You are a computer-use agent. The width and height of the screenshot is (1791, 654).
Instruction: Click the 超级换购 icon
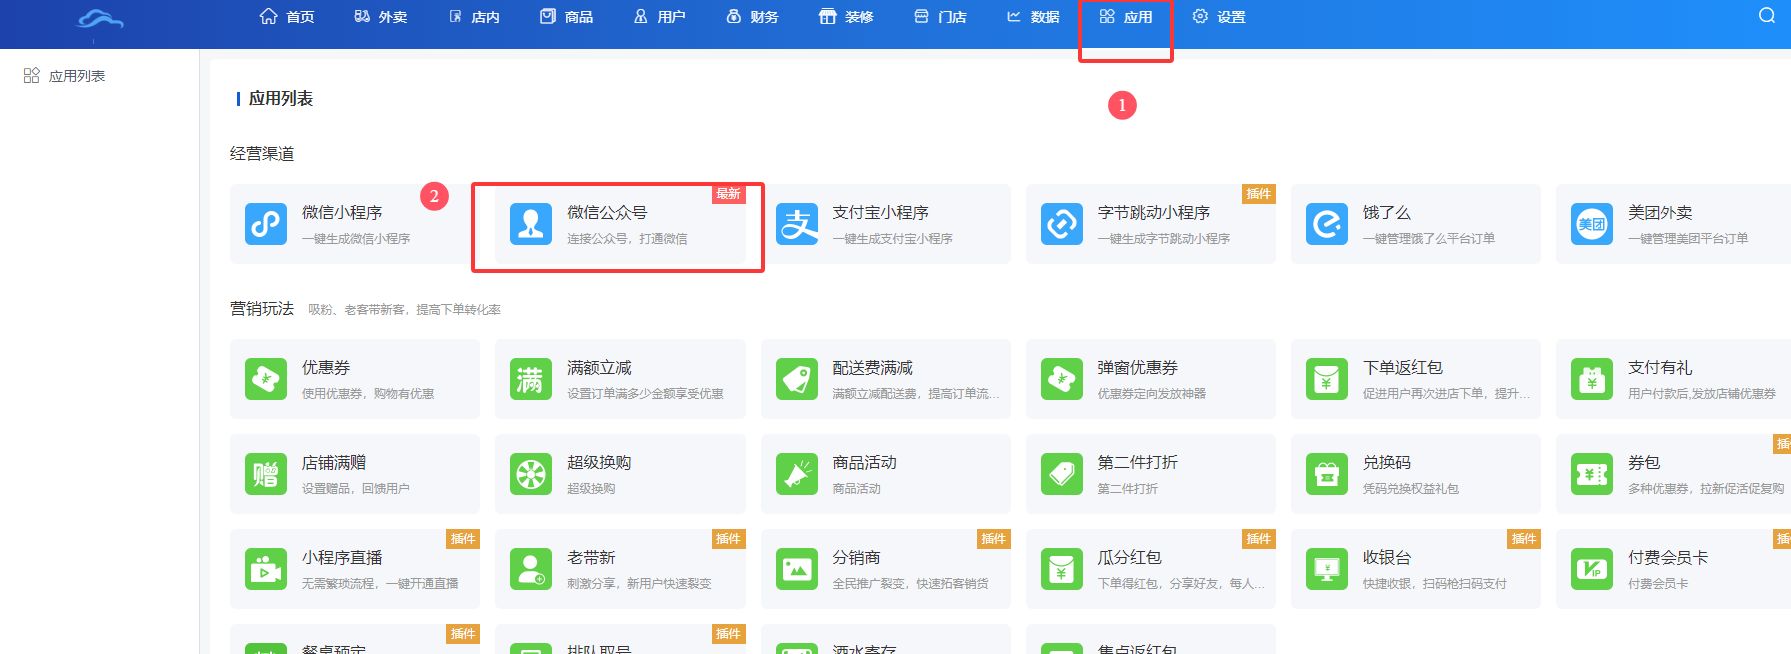pos(531,474)
